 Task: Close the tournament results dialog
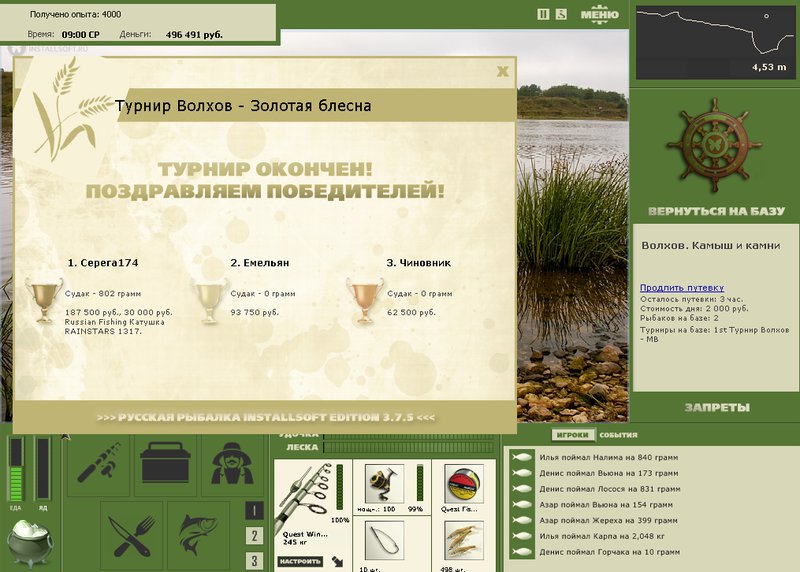503,71
